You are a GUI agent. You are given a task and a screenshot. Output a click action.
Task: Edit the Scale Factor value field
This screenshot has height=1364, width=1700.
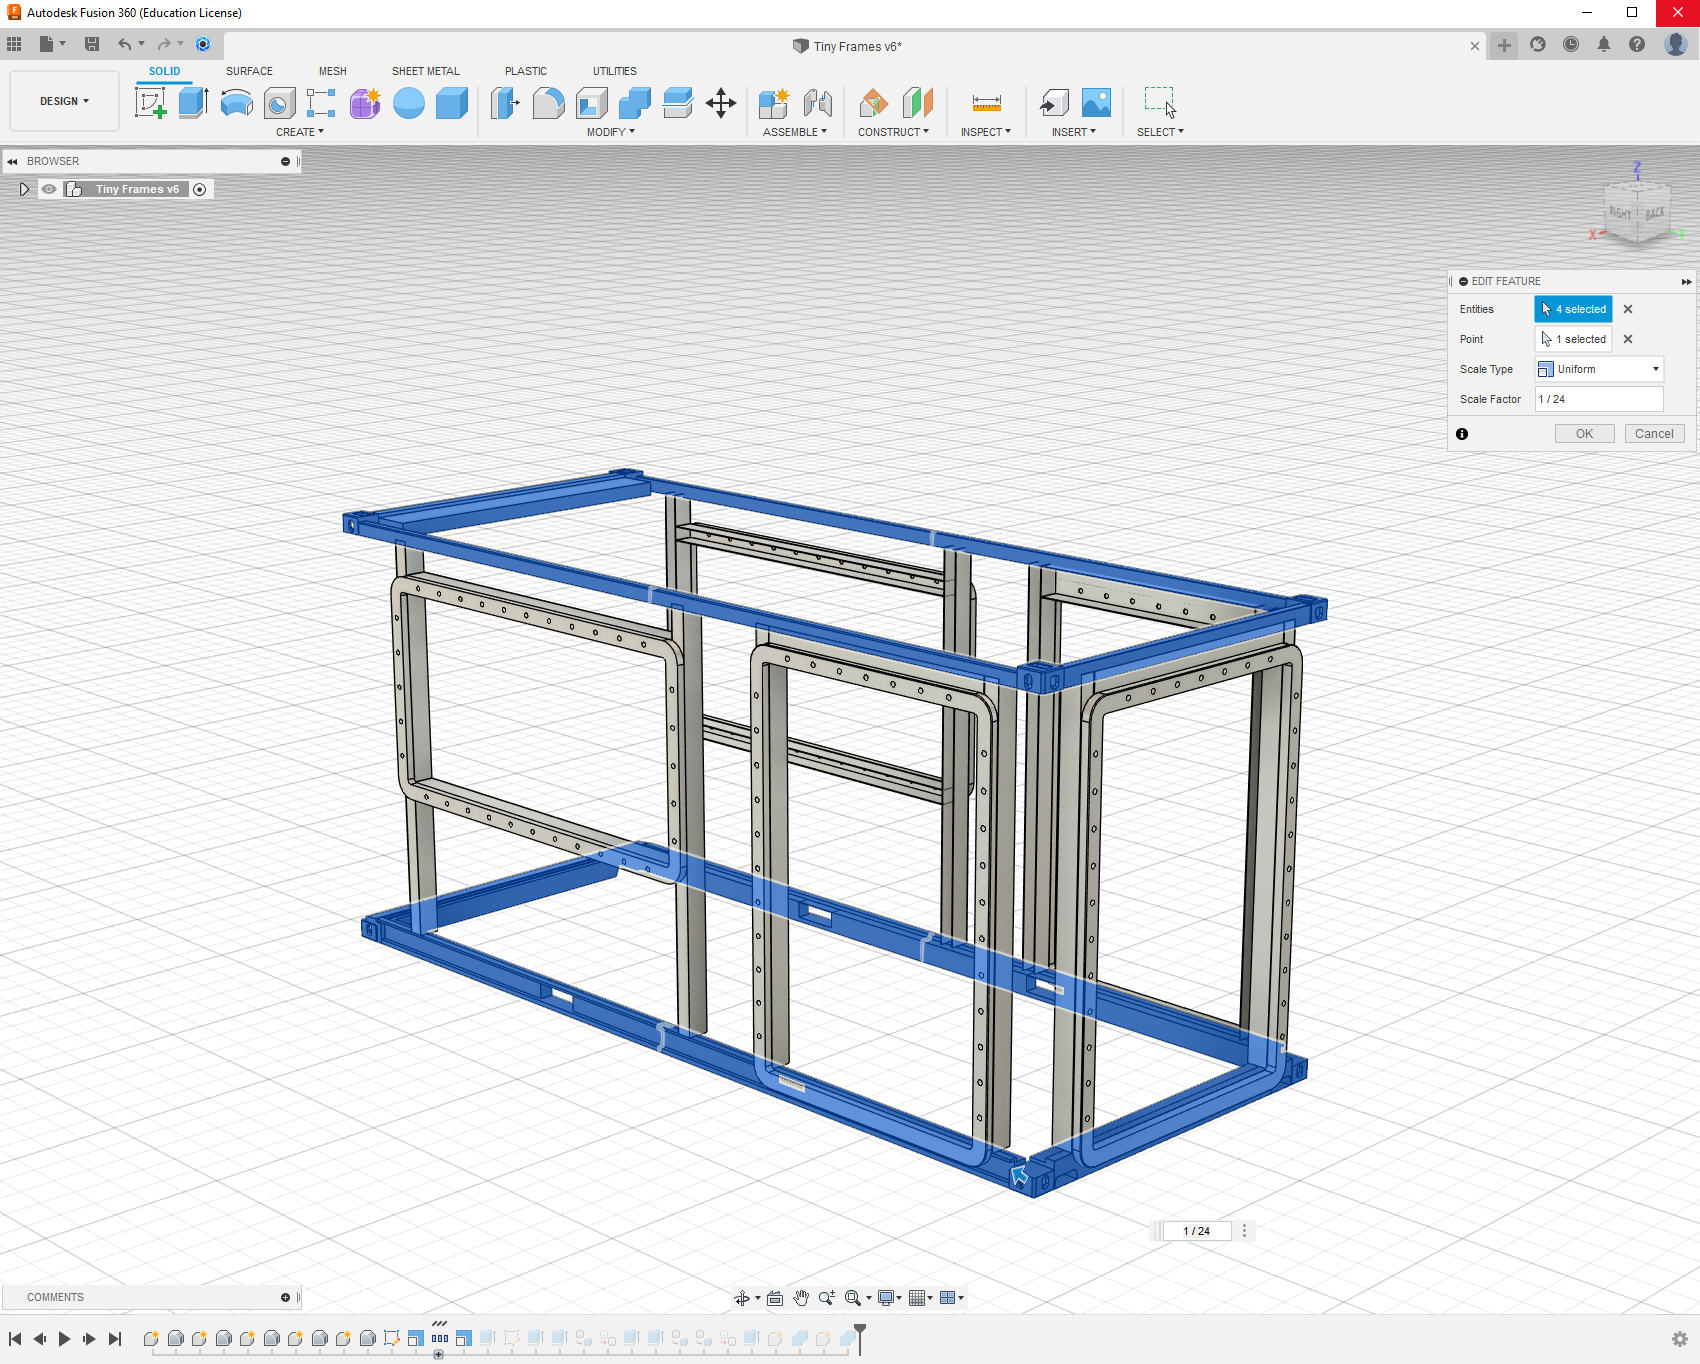tap(1598, 399)
